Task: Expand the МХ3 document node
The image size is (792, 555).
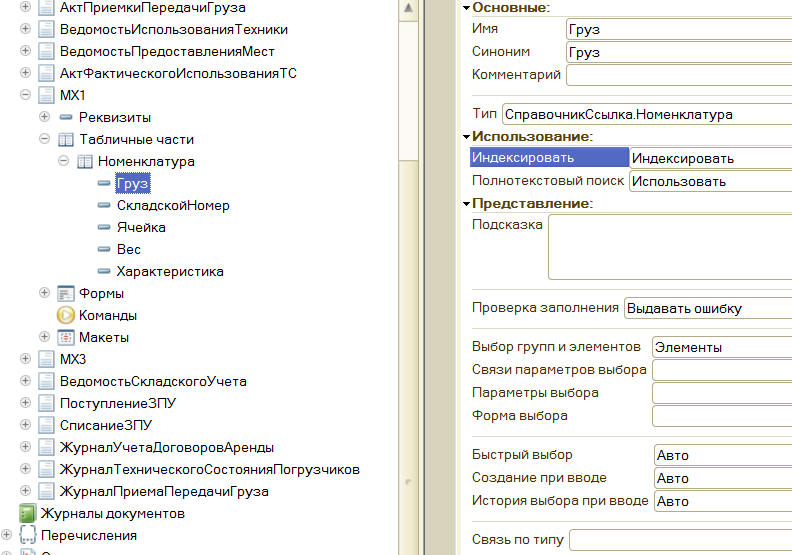Action: 25,359
